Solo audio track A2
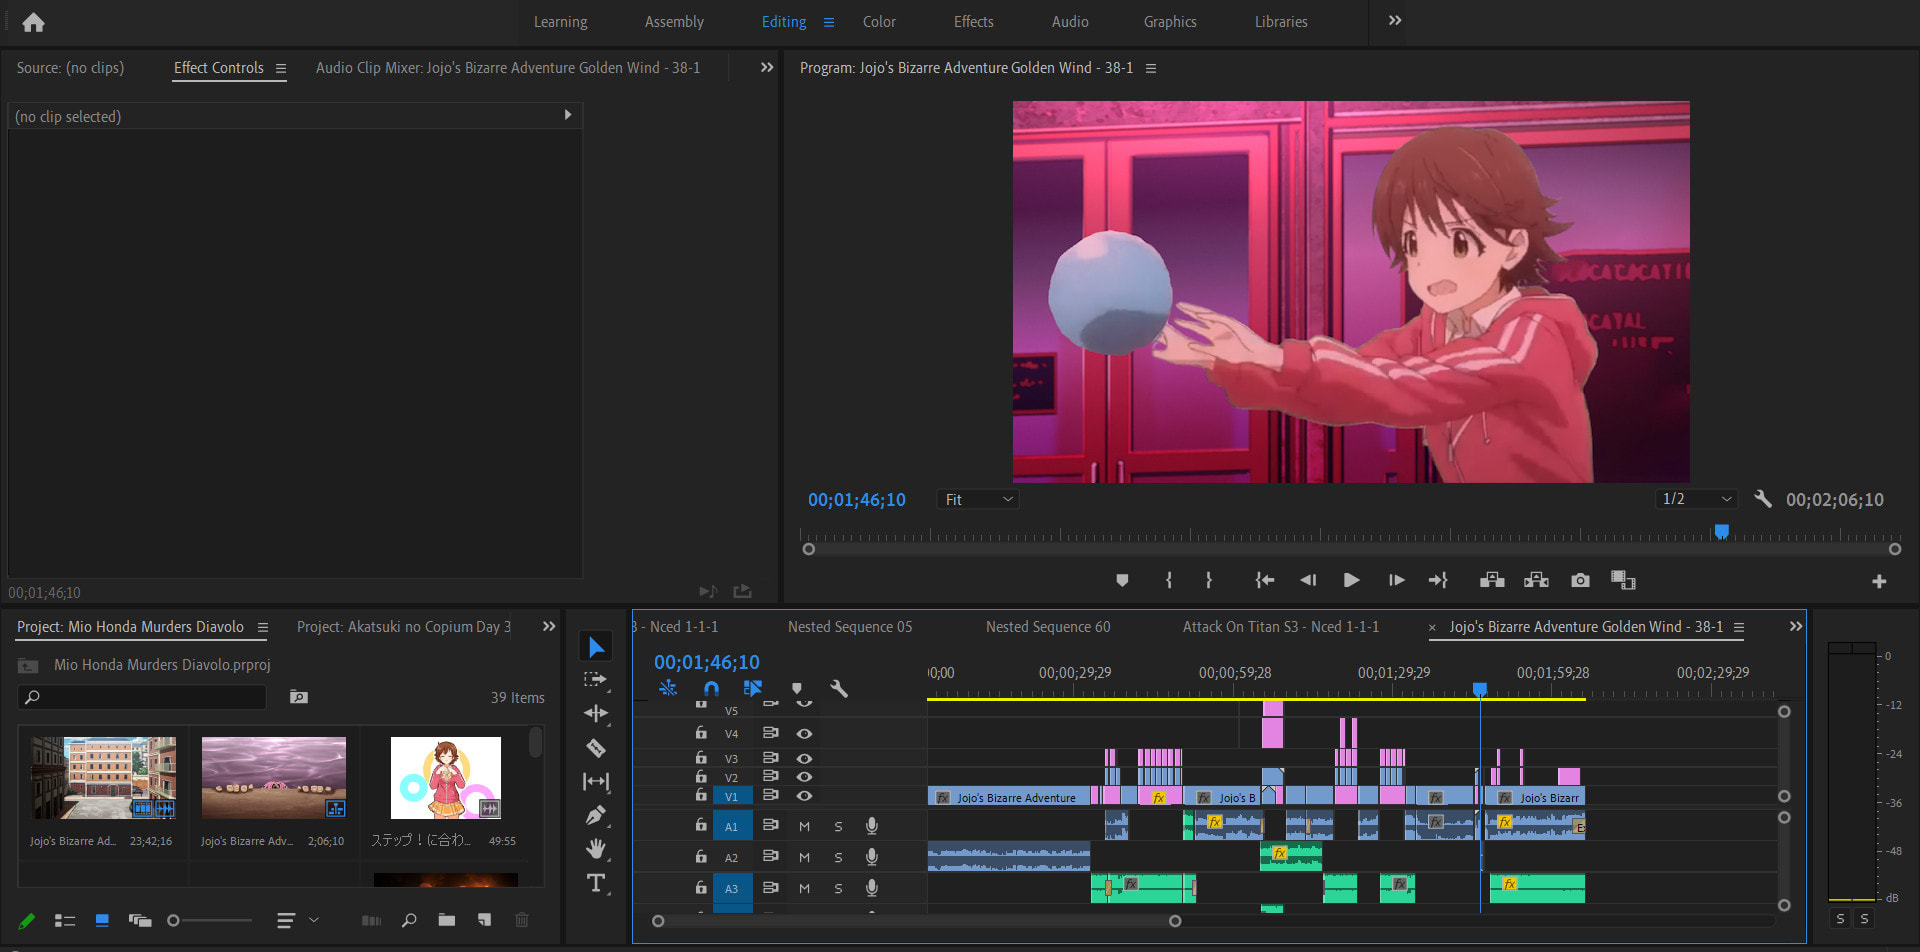 tap(838, 858)
